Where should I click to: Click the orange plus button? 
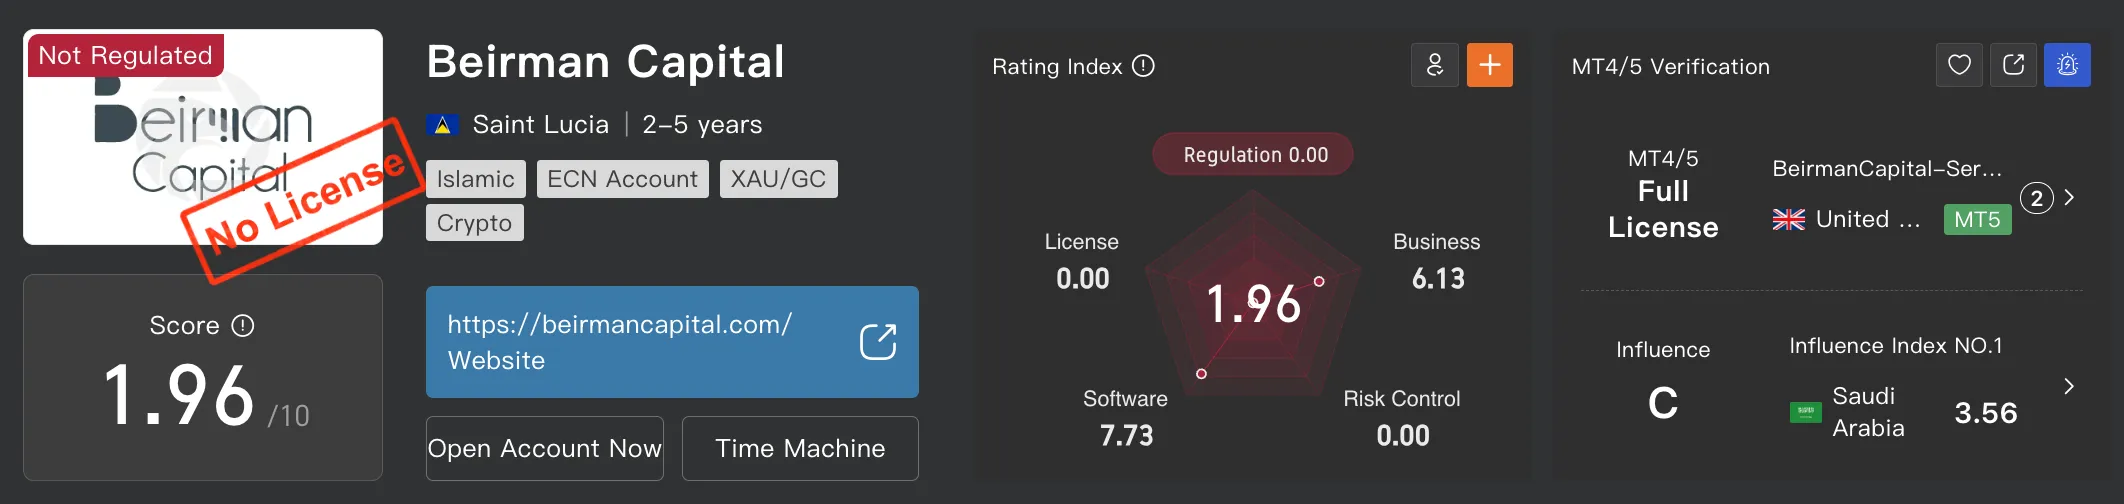(x=1490, y=65)
